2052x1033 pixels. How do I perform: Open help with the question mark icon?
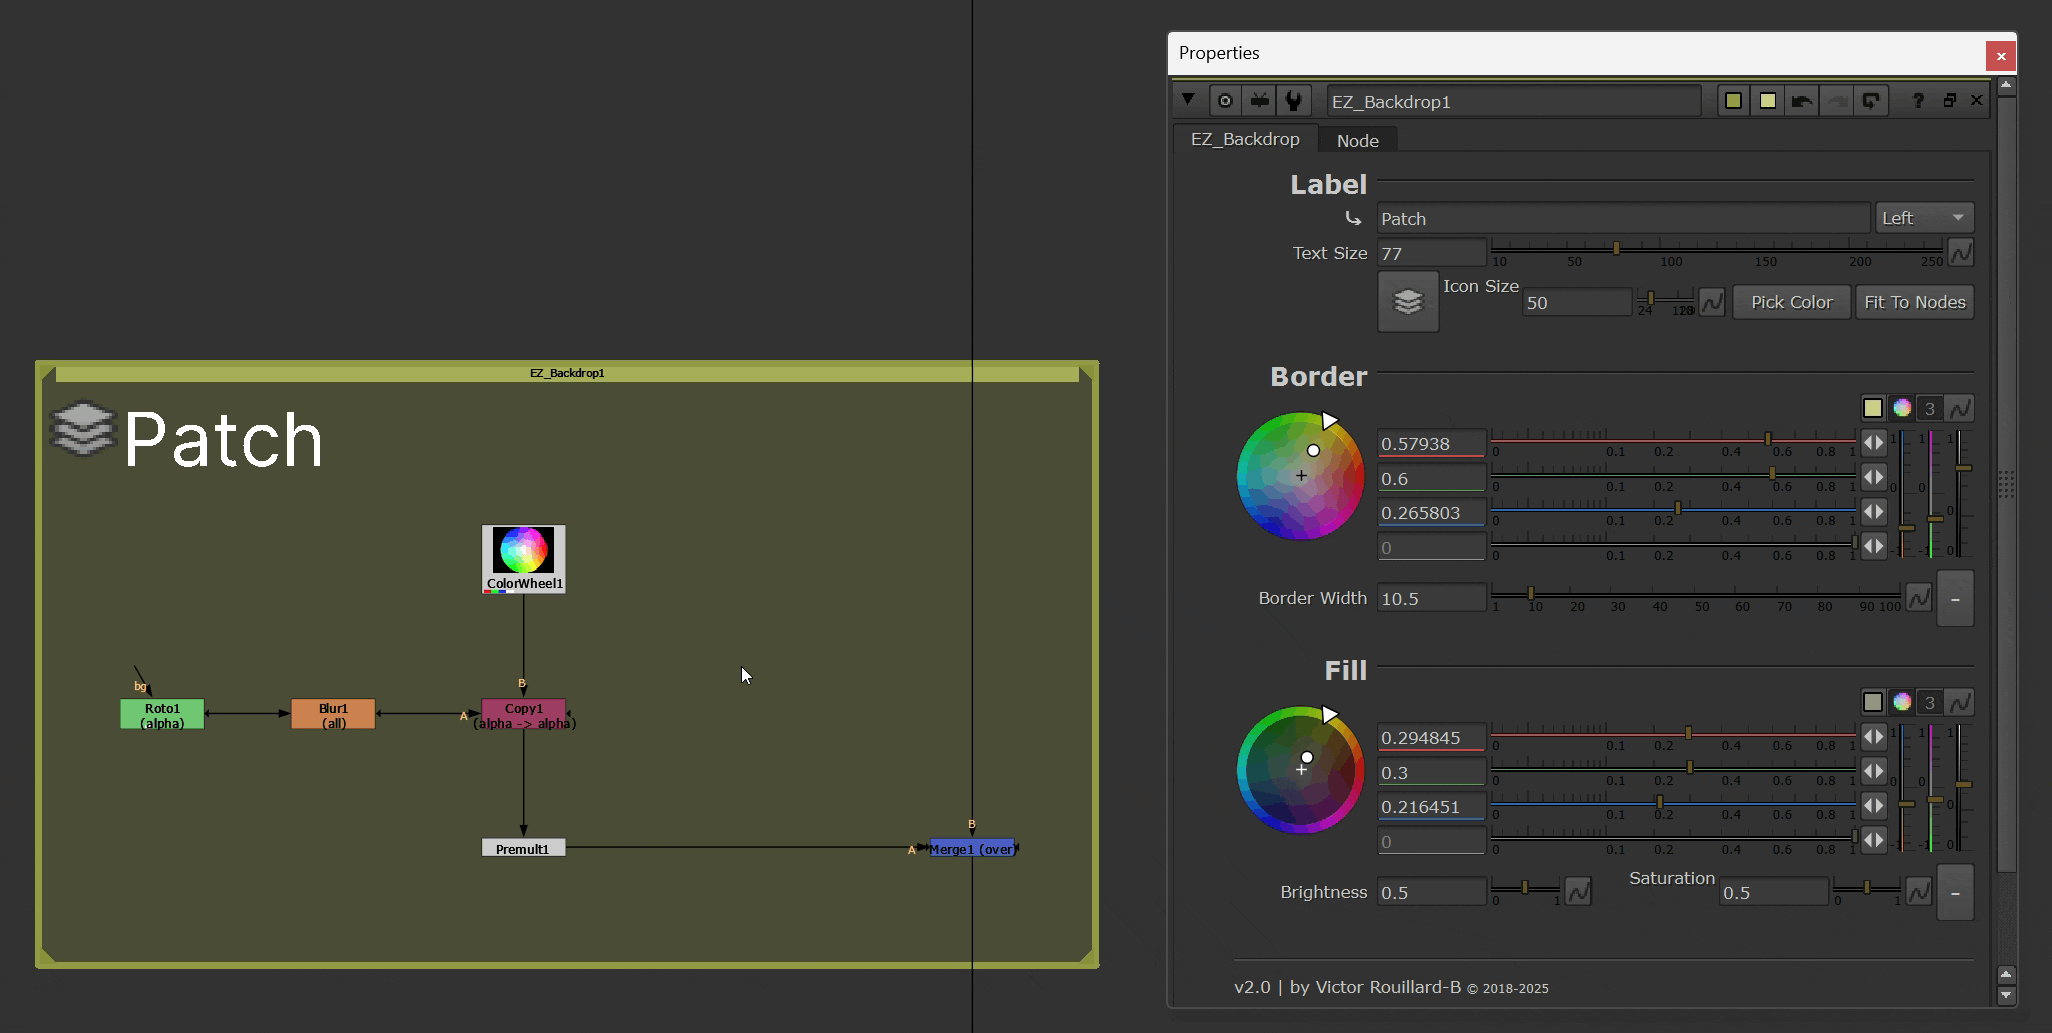point(1917,101)
